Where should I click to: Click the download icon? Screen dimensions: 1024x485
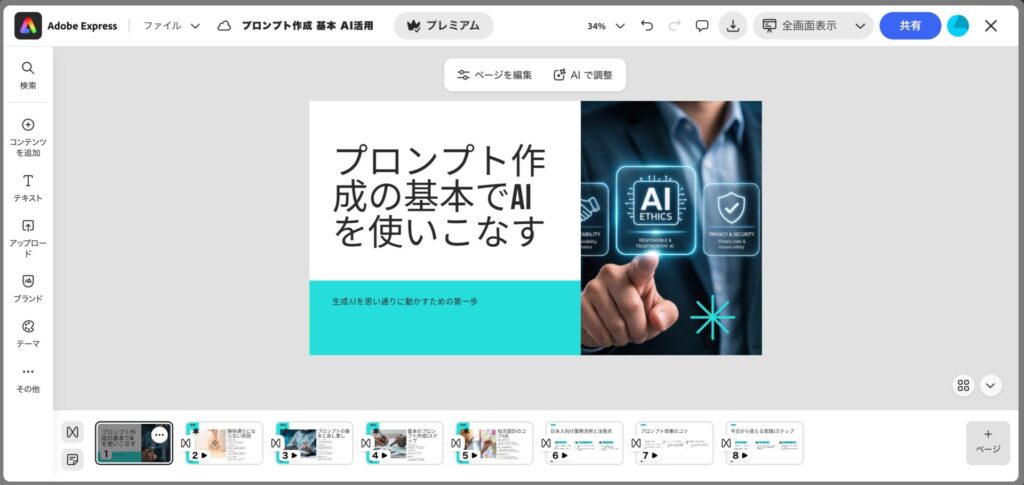point(733,26)
